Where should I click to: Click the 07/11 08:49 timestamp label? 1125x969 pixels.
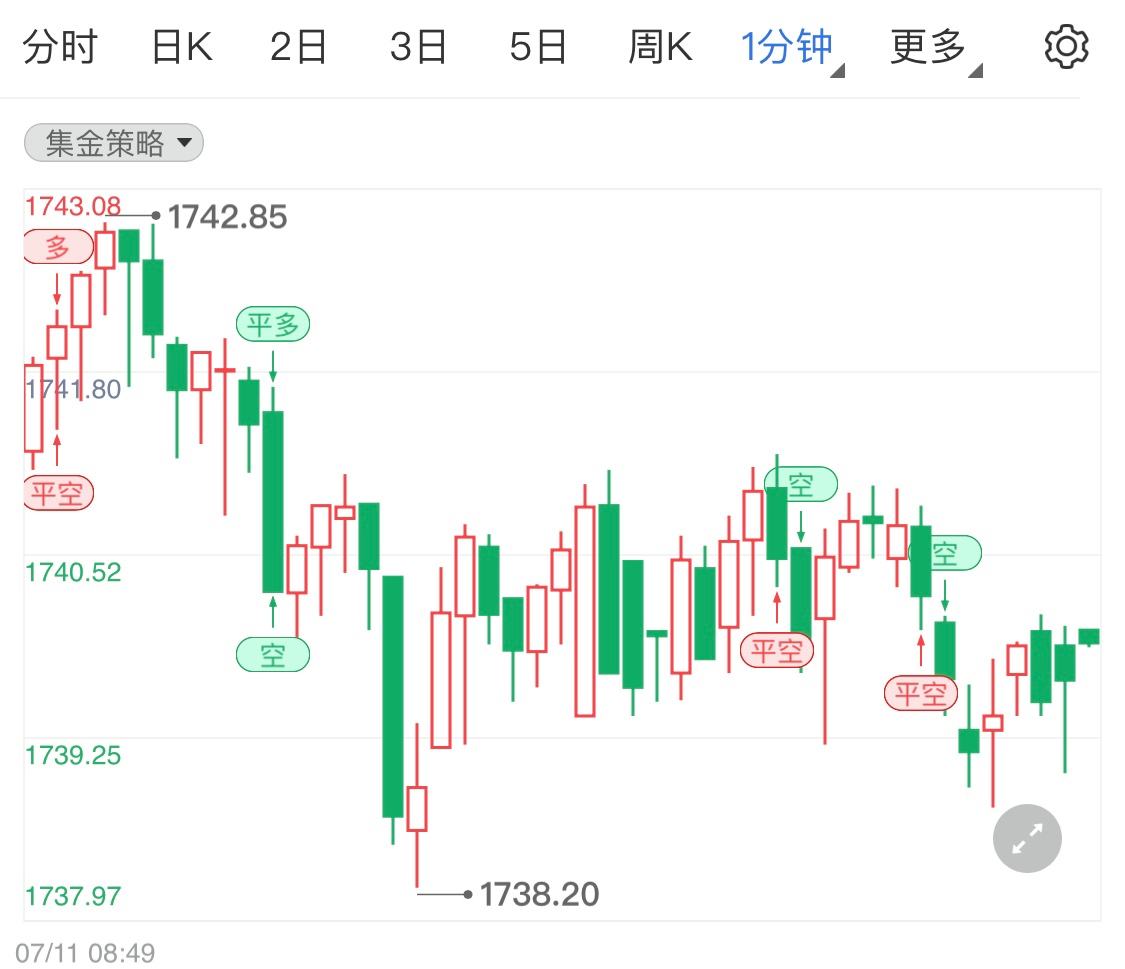coord(82,953)
